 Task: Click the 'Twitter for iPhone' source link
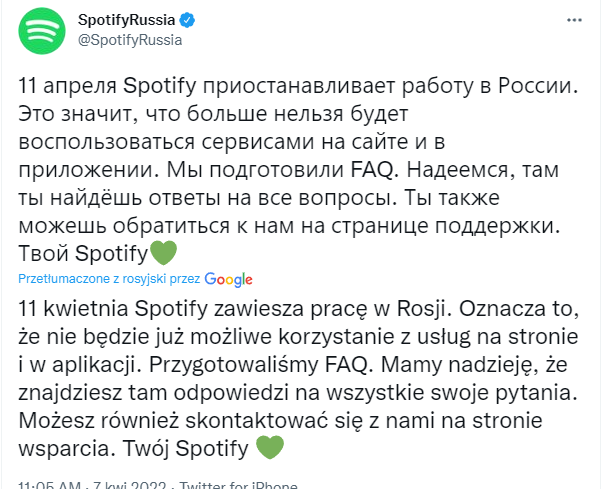coord(239,484)
